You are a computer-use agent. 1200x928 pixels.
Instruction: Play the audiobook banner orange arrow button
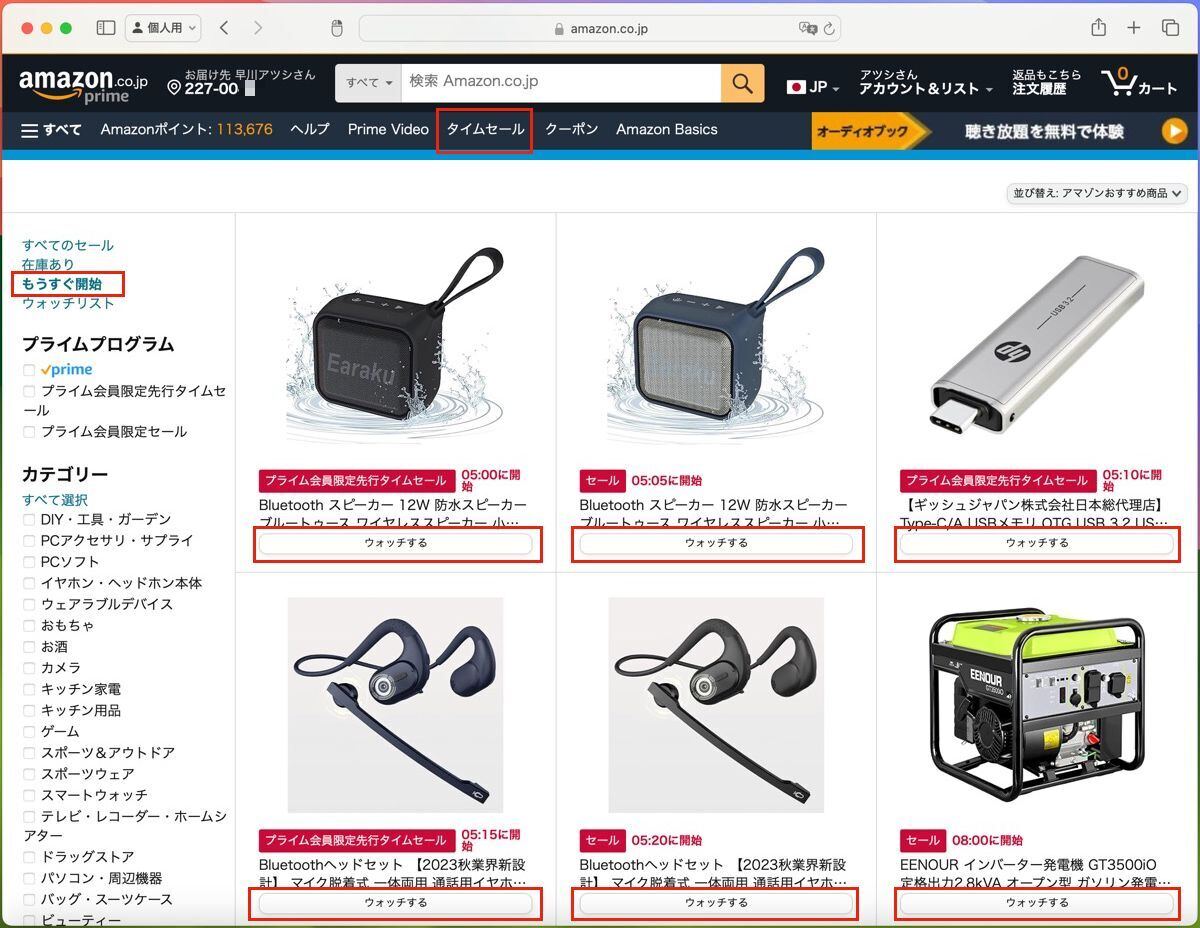click(x=1174, y=131)
